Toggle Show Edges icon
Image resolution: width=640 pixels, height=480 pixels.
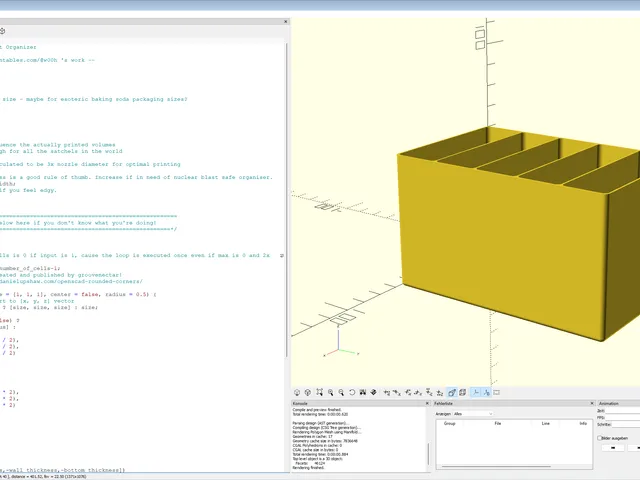coord(497,393)
